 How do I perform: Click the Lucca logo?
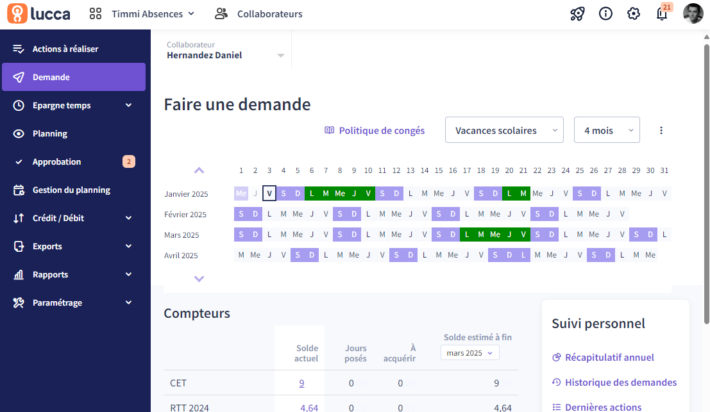[x=39, y=14]
